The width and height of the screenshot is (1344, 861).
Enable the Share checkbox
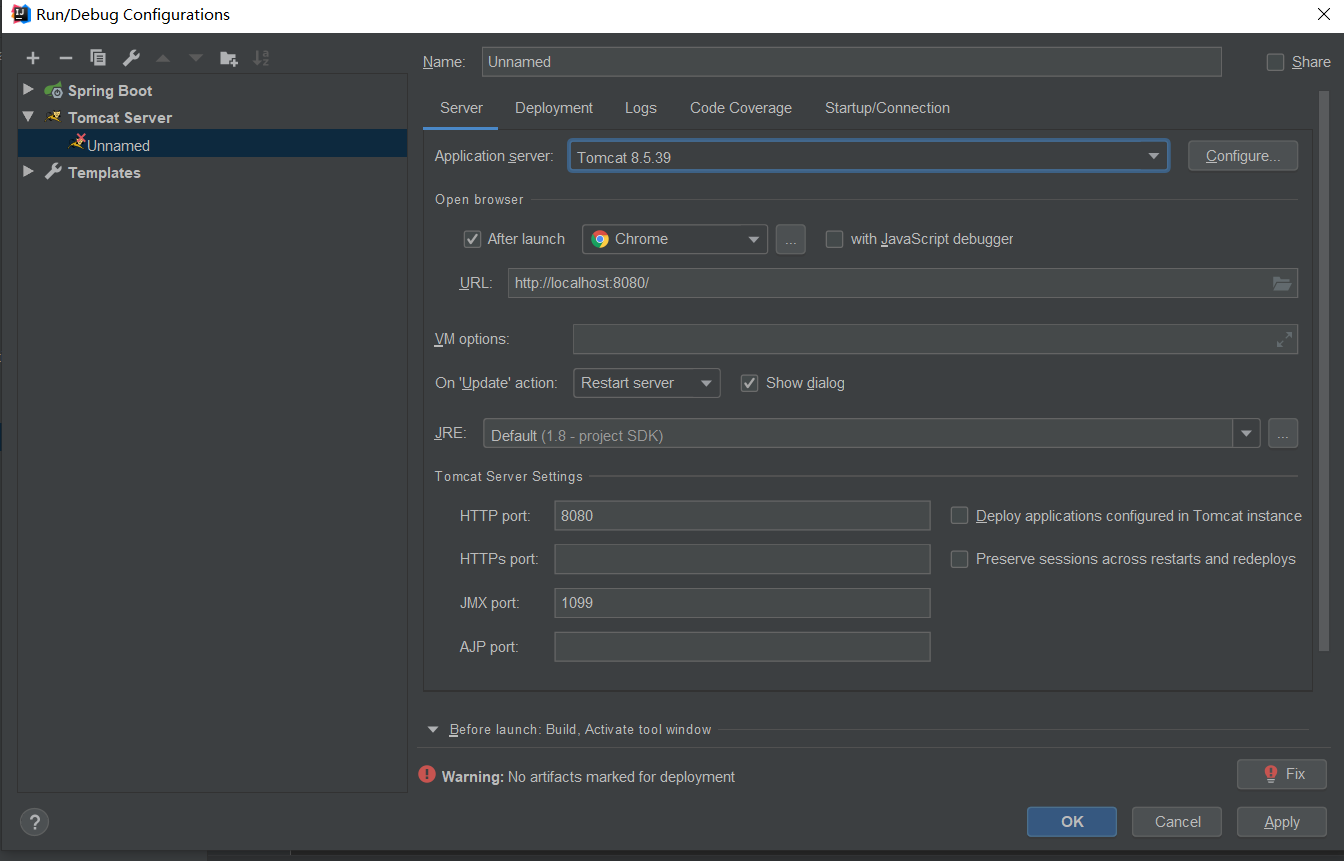[1275, 62]
